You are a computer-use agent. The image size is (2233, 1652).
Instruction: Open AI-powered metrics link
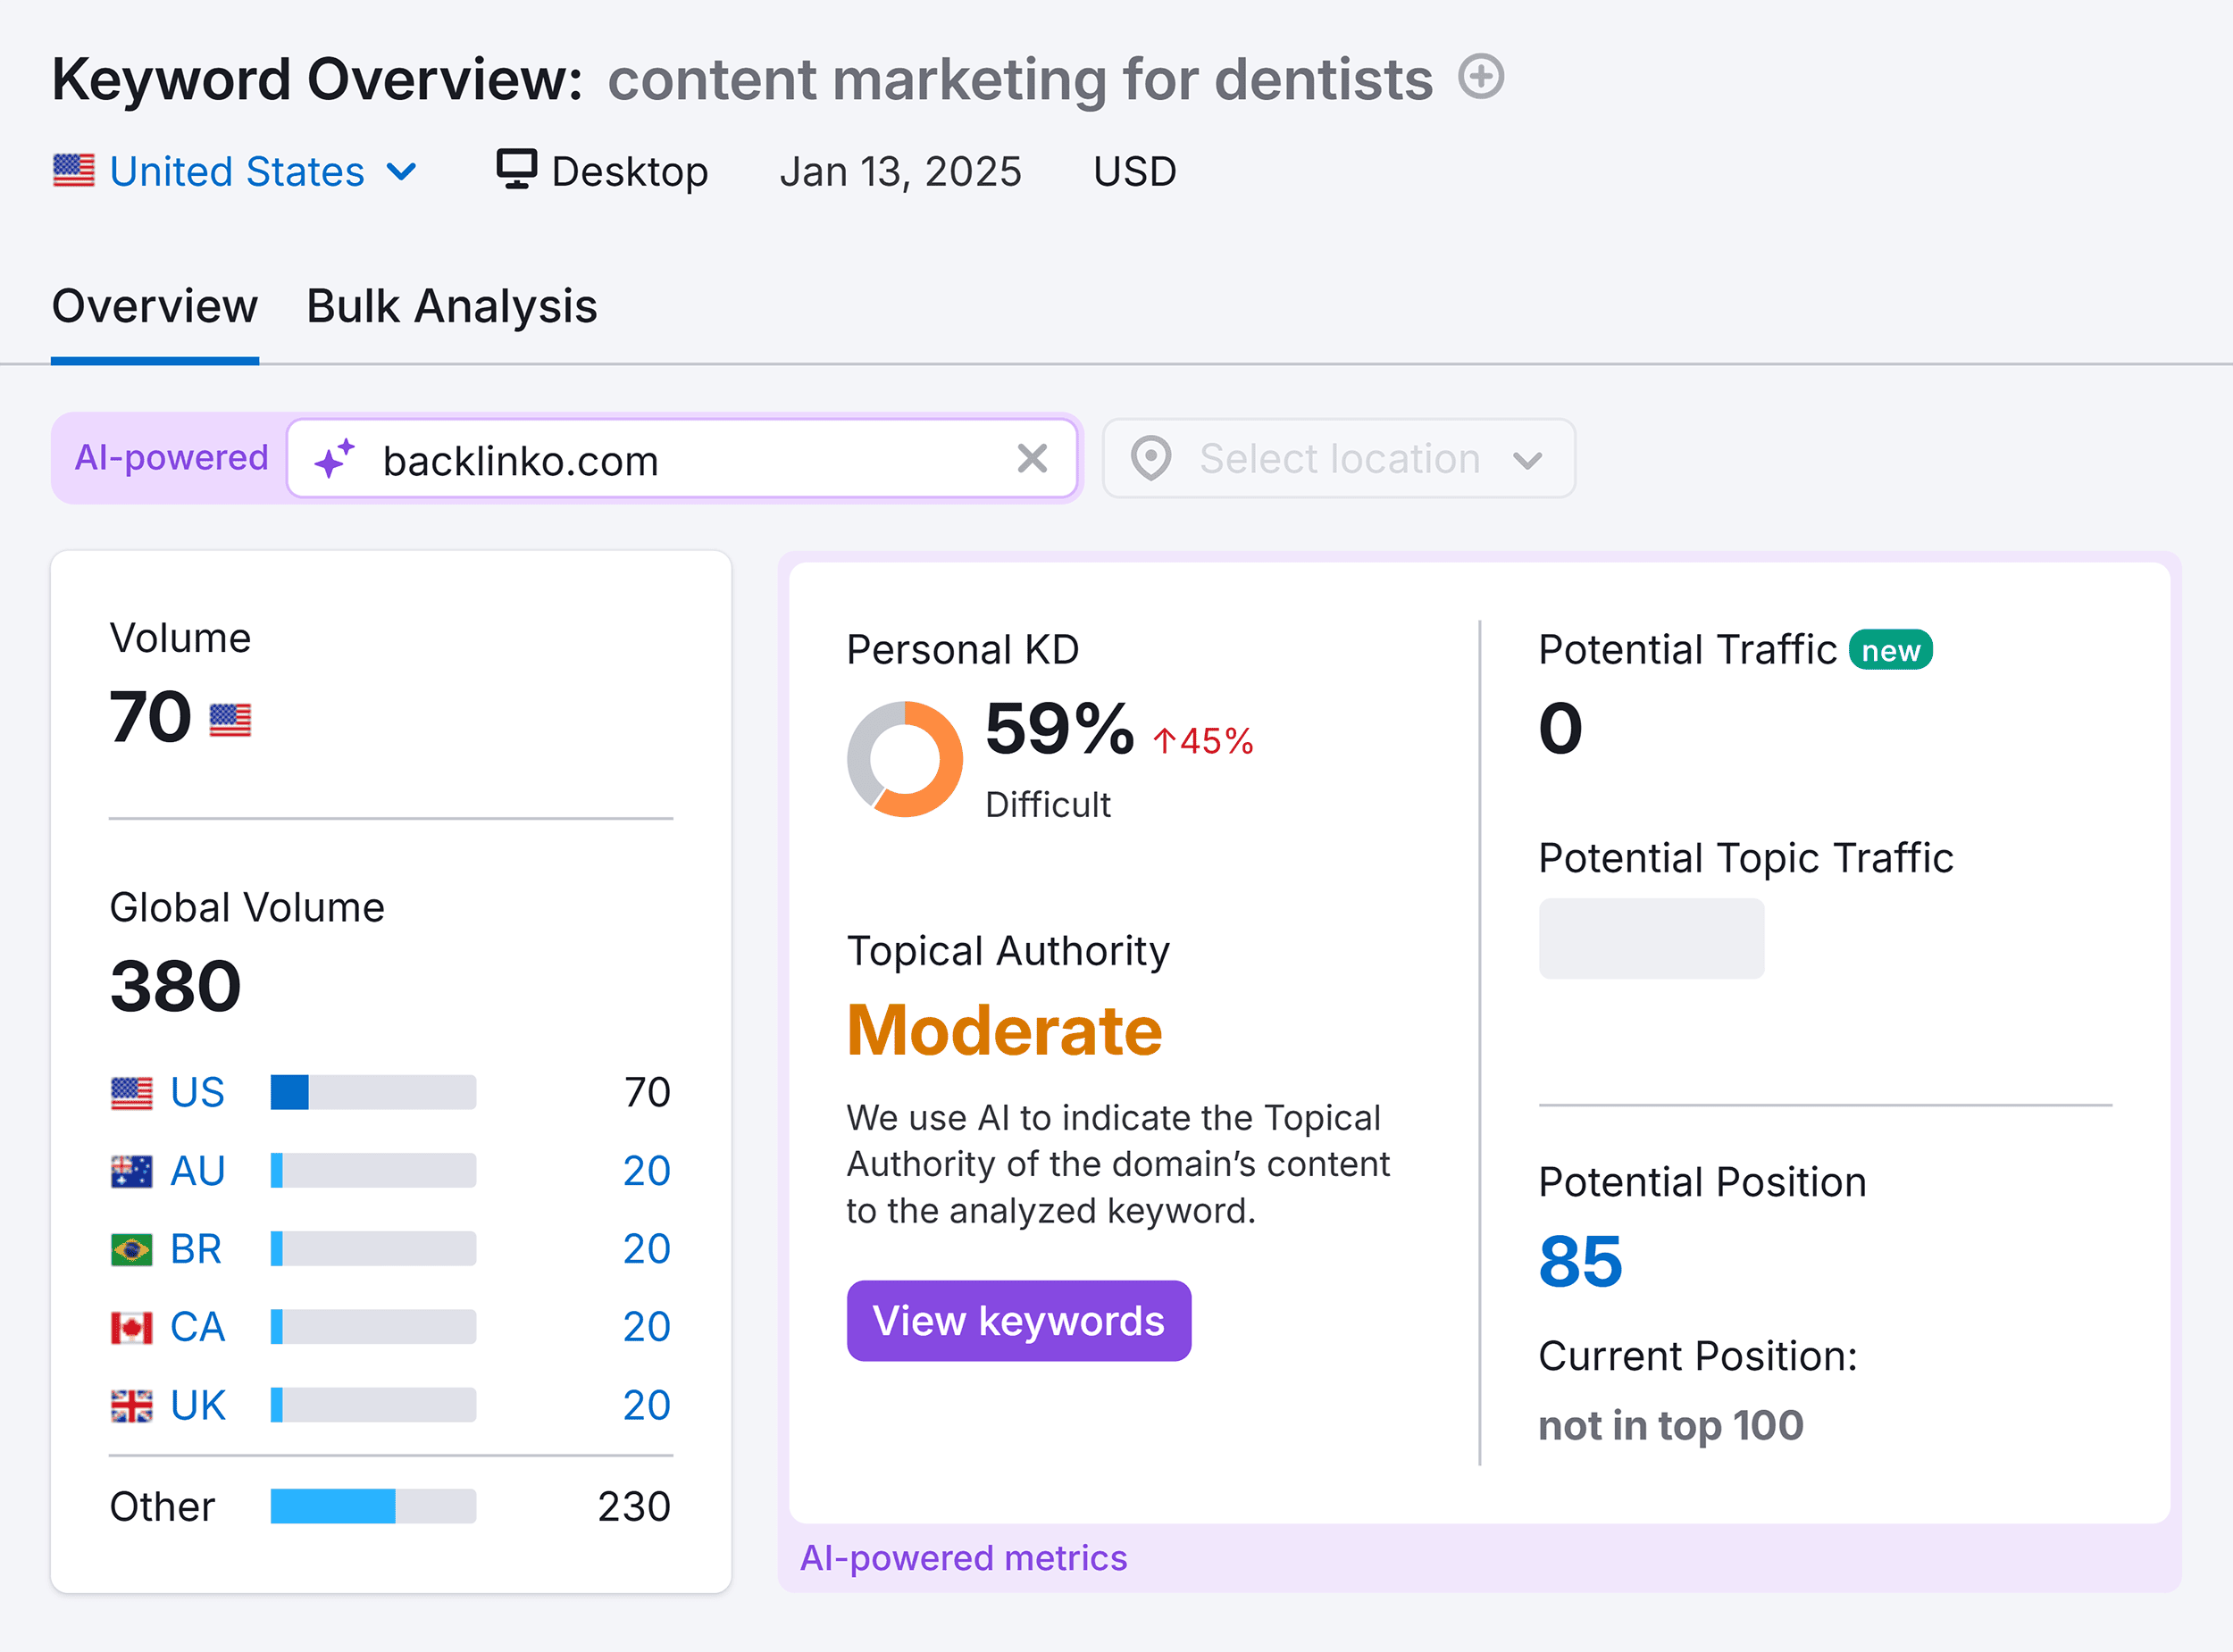[x=964, y=1557]
